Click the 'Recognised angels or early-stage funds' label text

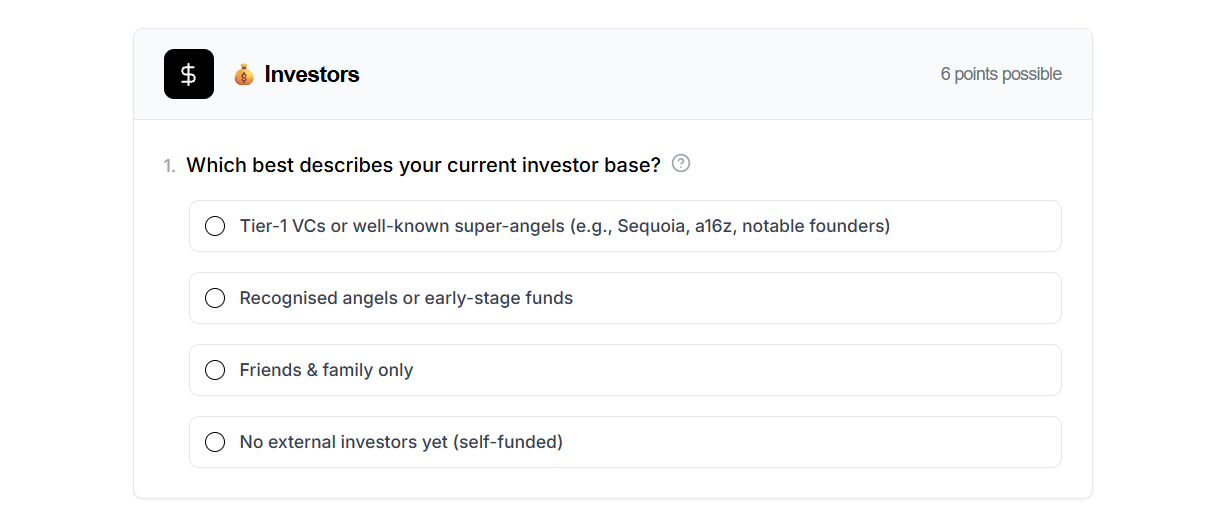406,298
